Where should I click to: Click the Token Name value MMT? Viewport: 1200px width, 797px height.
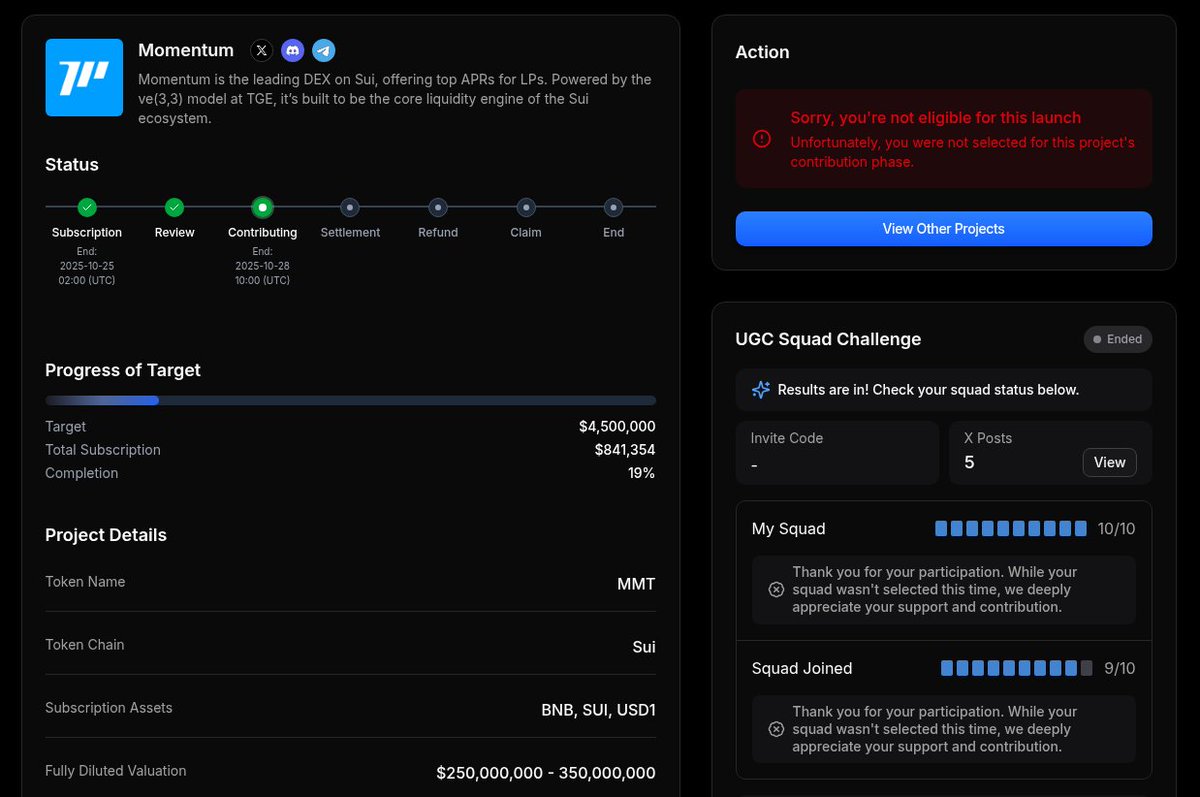pos(636,584)
